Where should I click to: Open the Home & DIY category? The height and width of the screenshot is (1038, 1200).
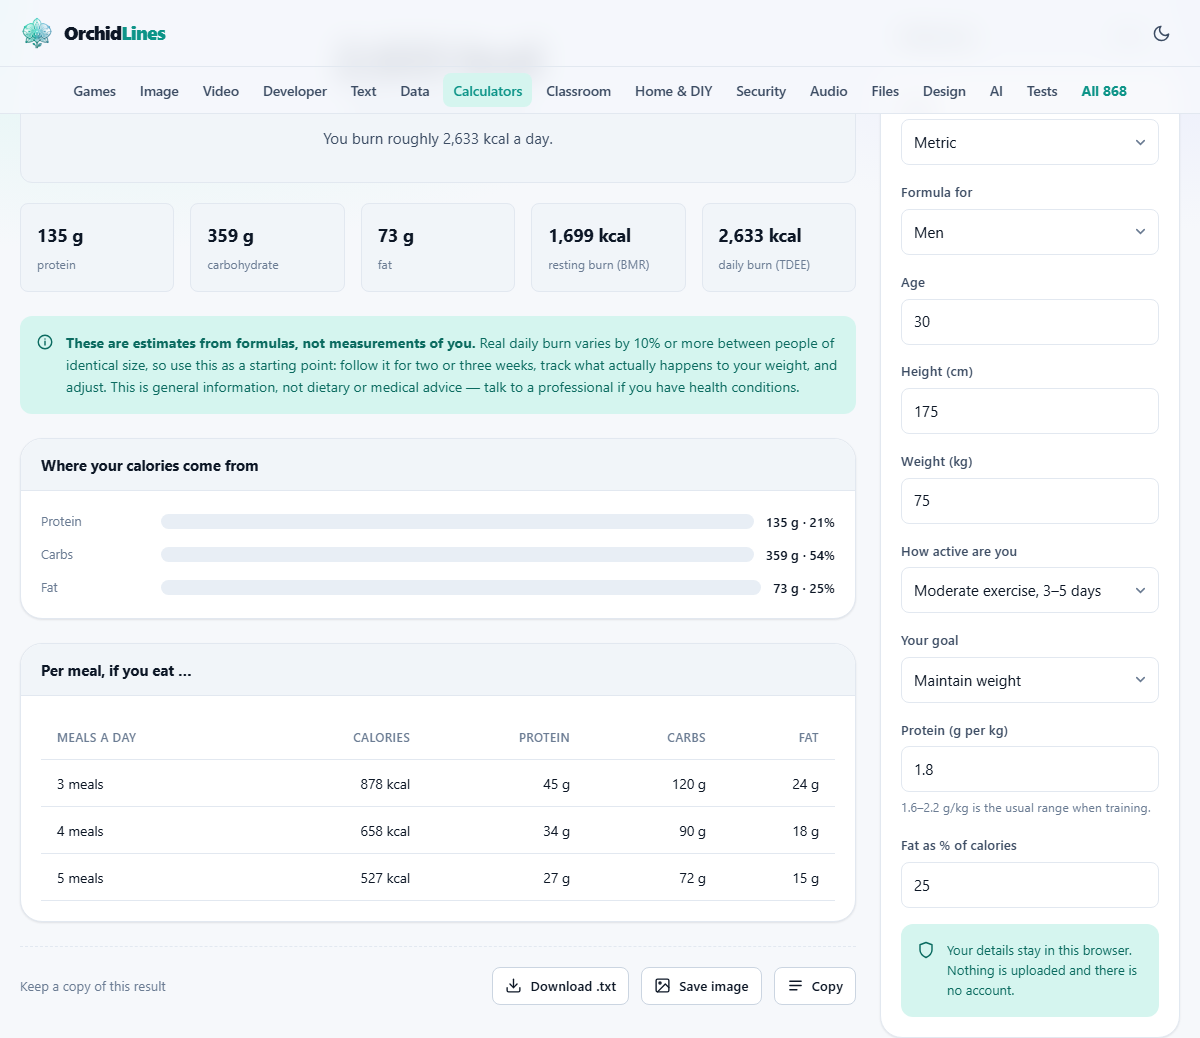tap(674, 91)
